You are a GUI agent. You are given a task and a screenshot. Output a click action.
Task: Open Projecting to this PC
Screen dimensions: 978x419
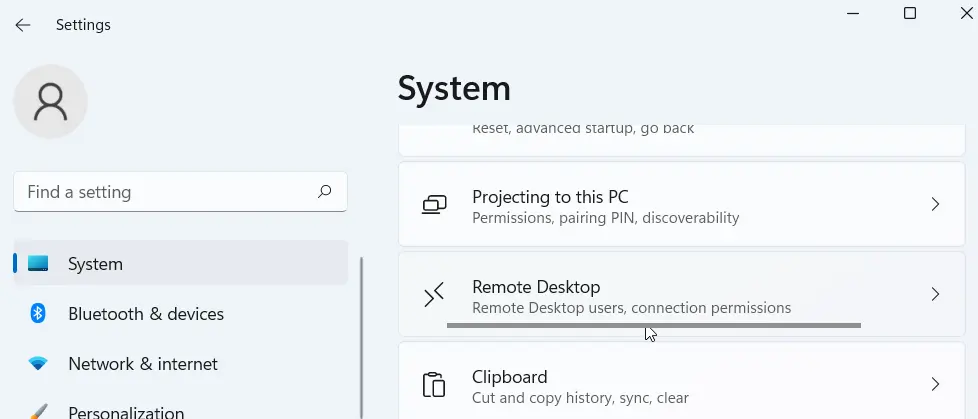coord(682,205)
